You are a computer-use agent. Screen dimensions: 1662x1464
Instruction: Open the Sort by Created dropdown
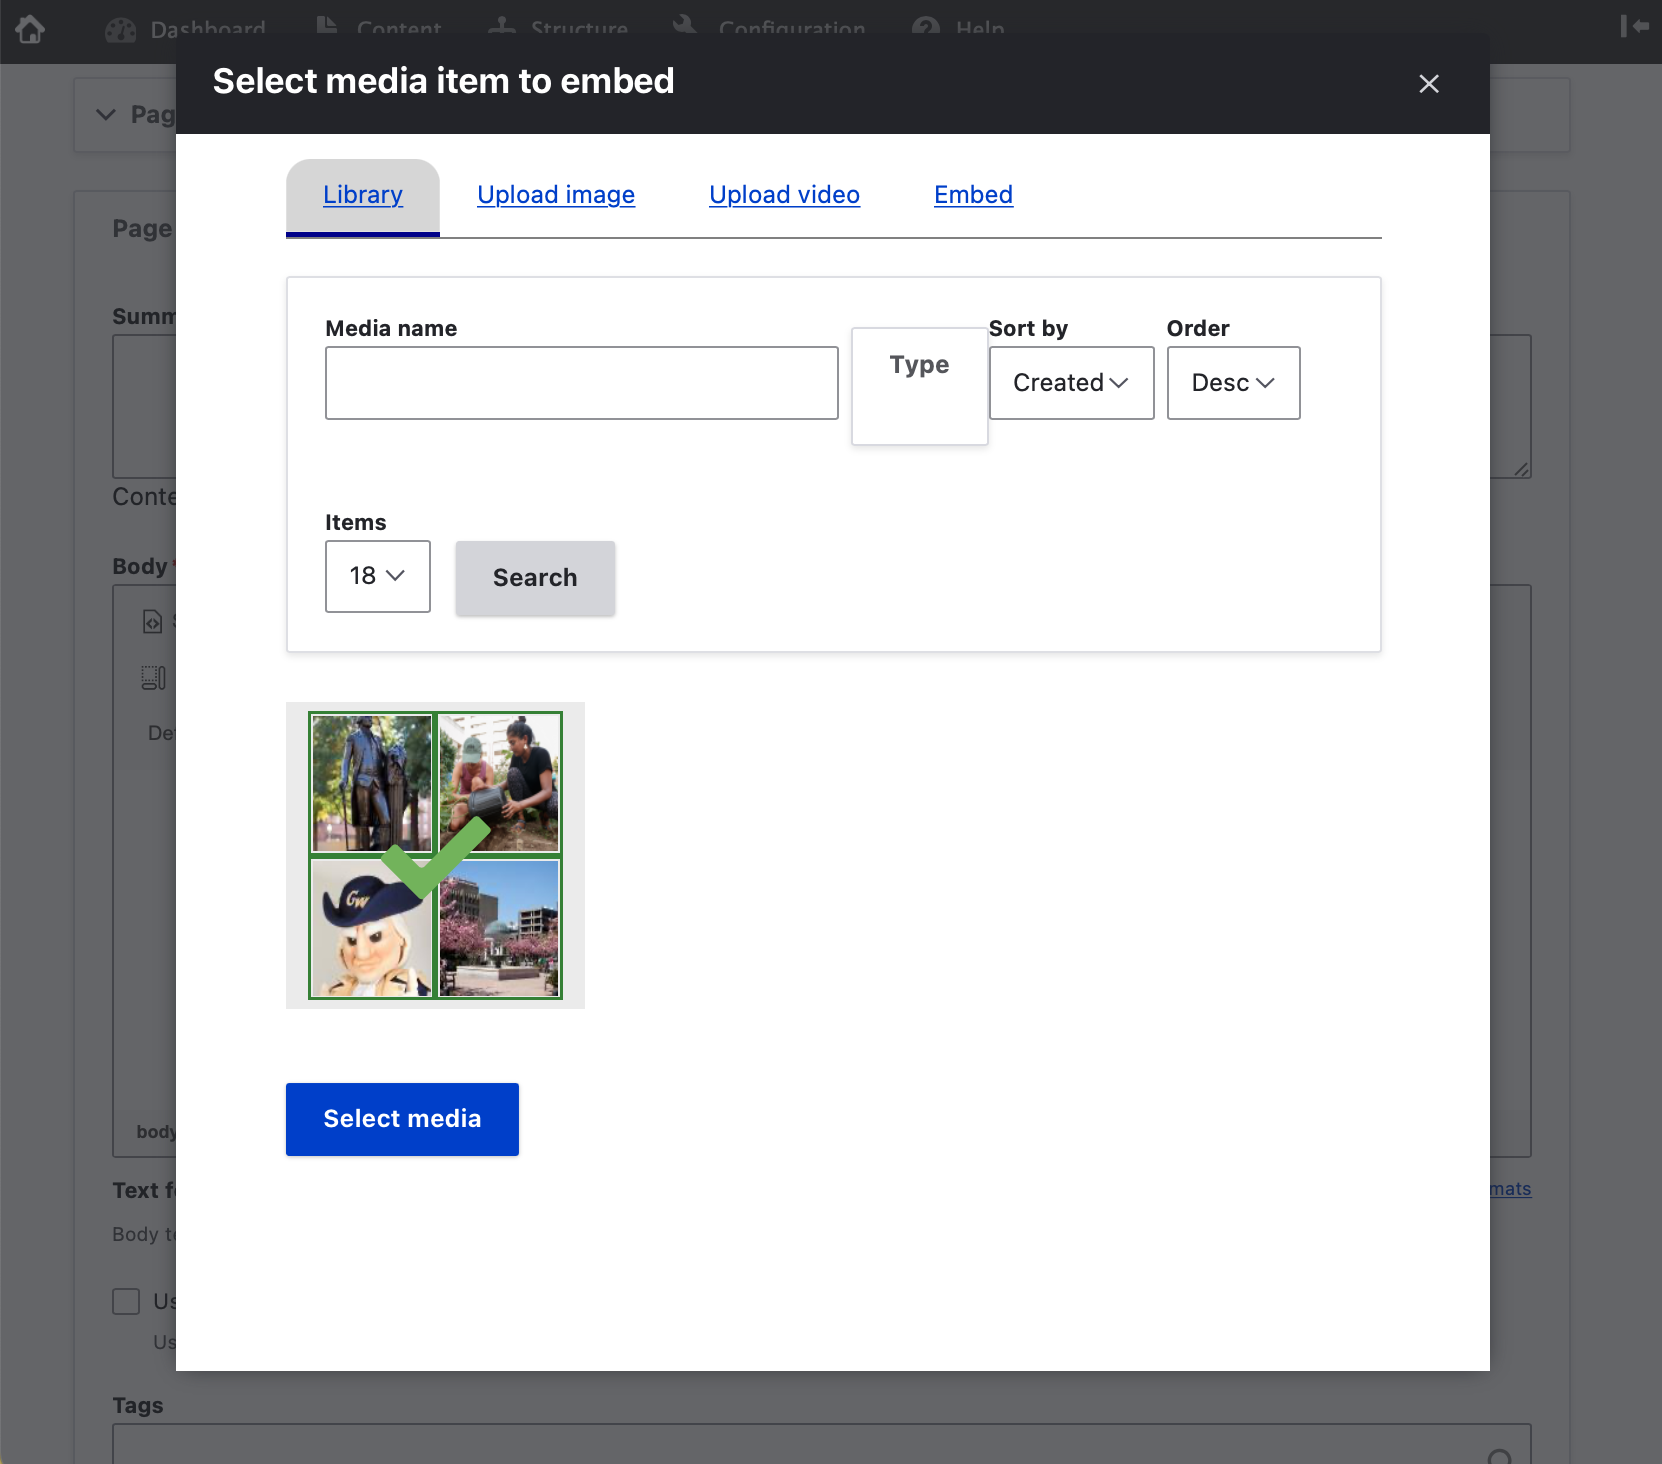pyautogui.click(x=1071, y=383)
